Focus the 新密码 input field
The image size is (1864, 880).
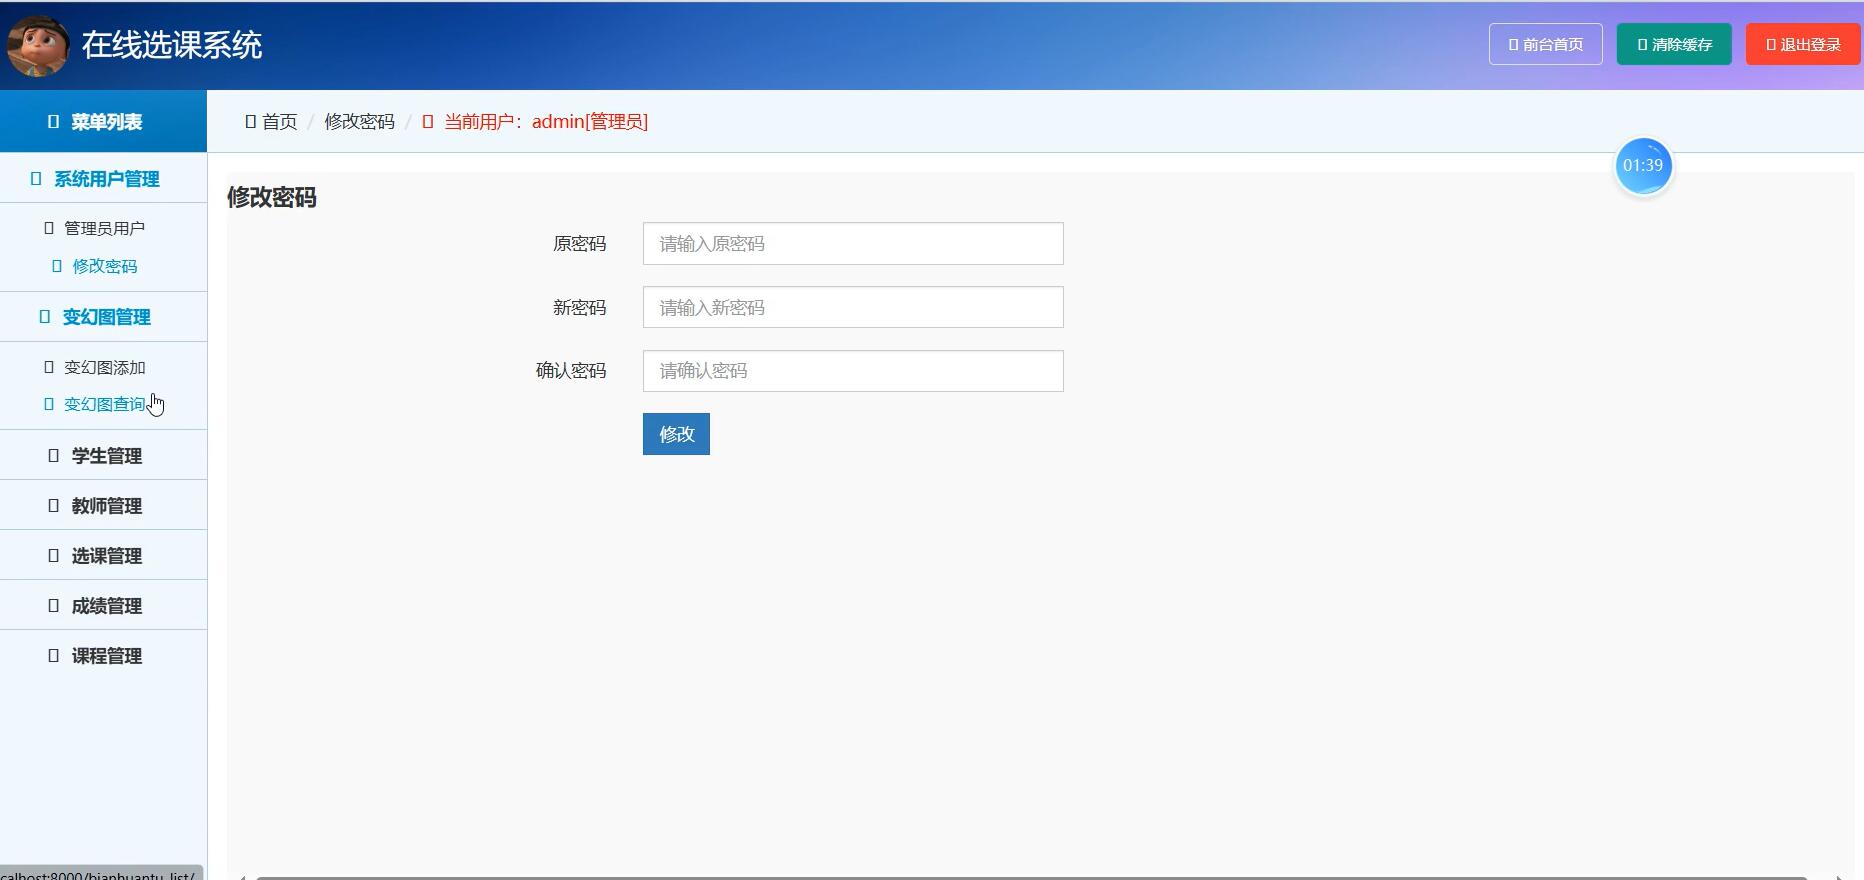coord(853,307)
